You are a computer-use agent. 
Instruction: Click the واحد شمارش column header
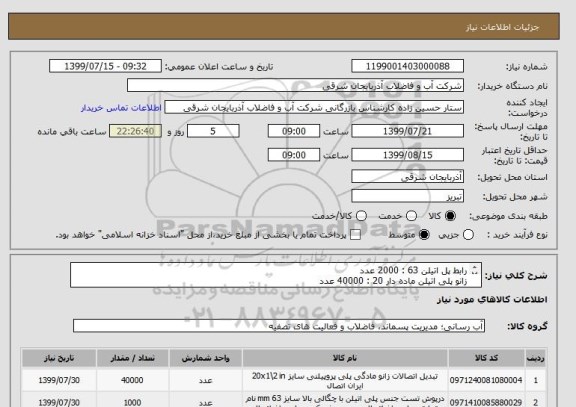[205, 358]
